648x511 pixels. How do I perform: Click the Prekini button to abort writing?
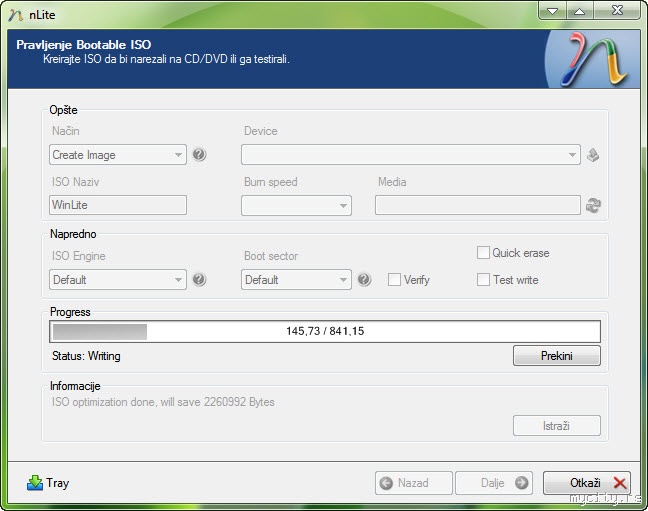557,356
